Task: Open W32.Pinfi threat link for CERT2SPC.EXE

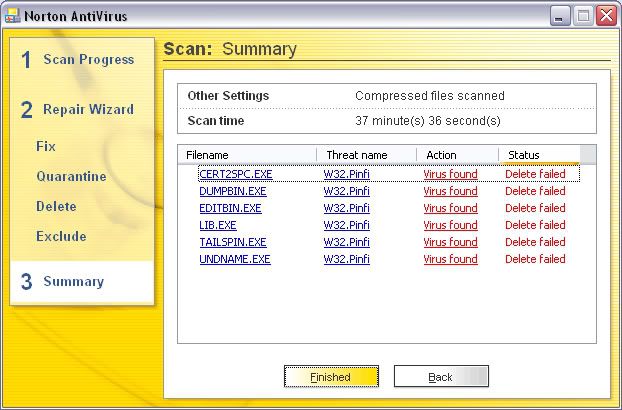Action: pyautogui.click(x=347, y=174)
